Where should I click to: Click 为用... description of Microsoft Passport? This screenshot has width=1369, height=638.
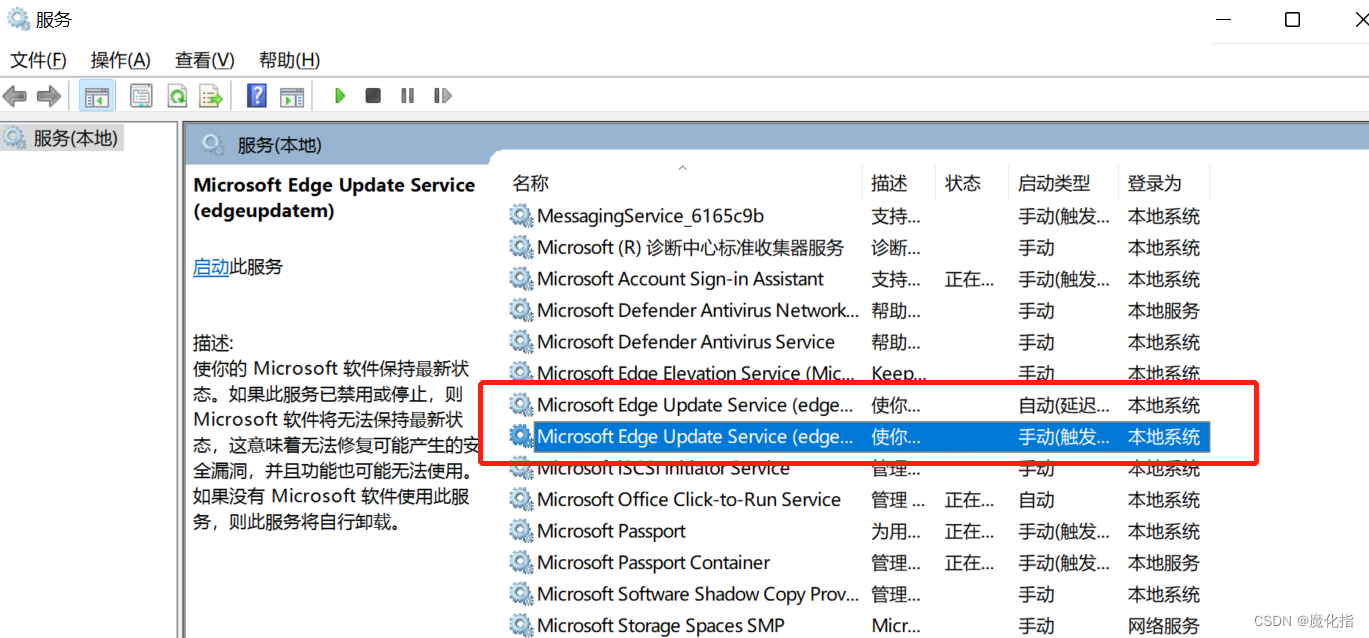point(896,531)
